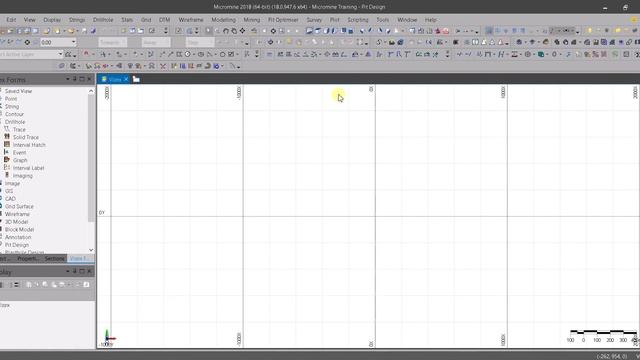Open the Drillhole menu
Screen dimensions: 640x360
[103, 20]
